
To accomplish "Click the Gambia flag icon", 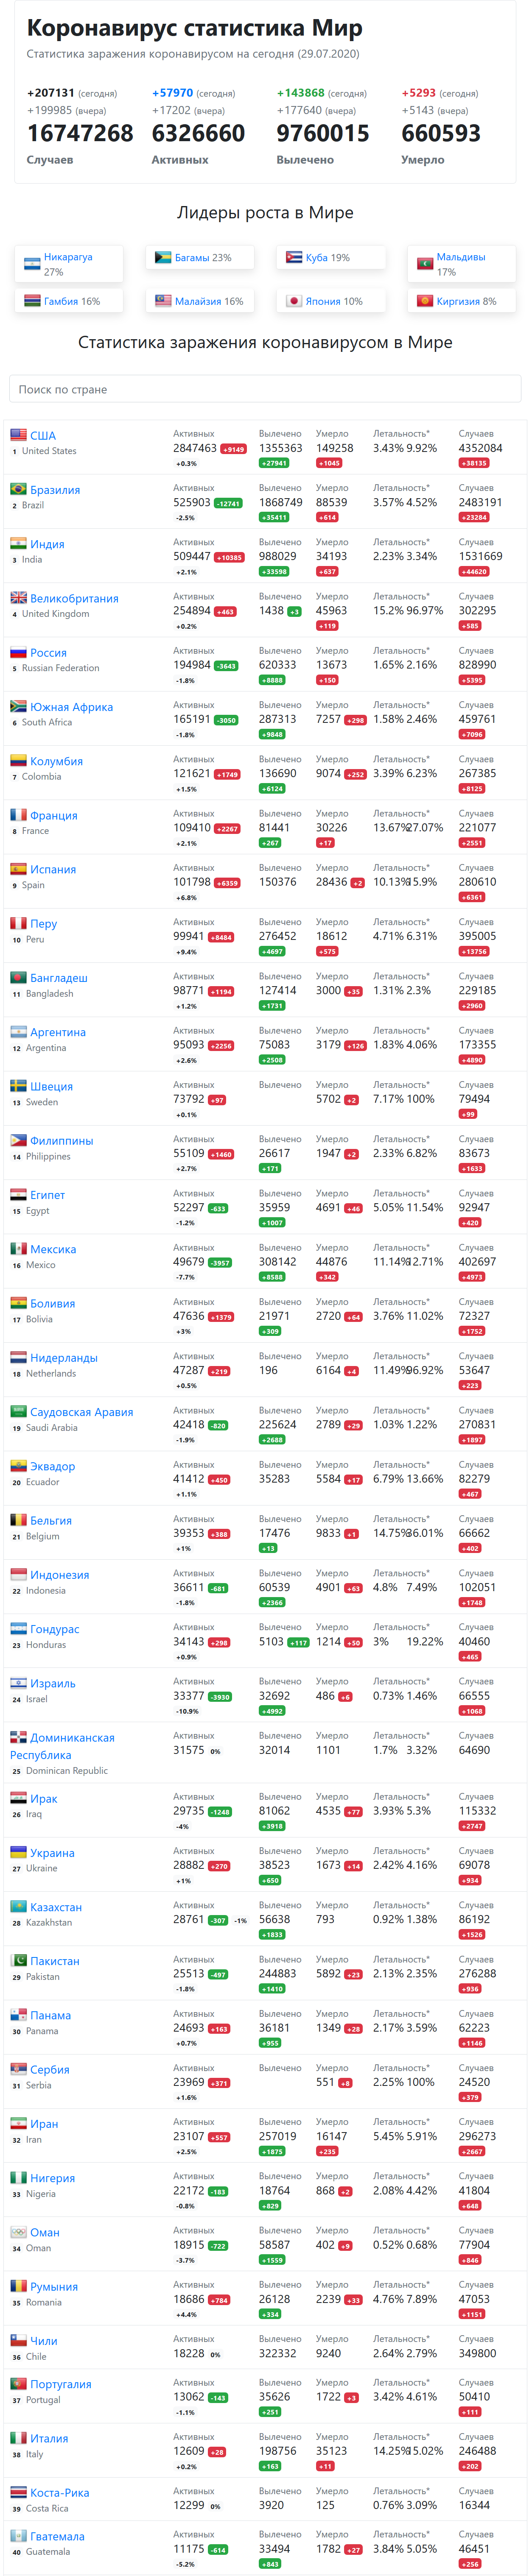I will point(32,301).
